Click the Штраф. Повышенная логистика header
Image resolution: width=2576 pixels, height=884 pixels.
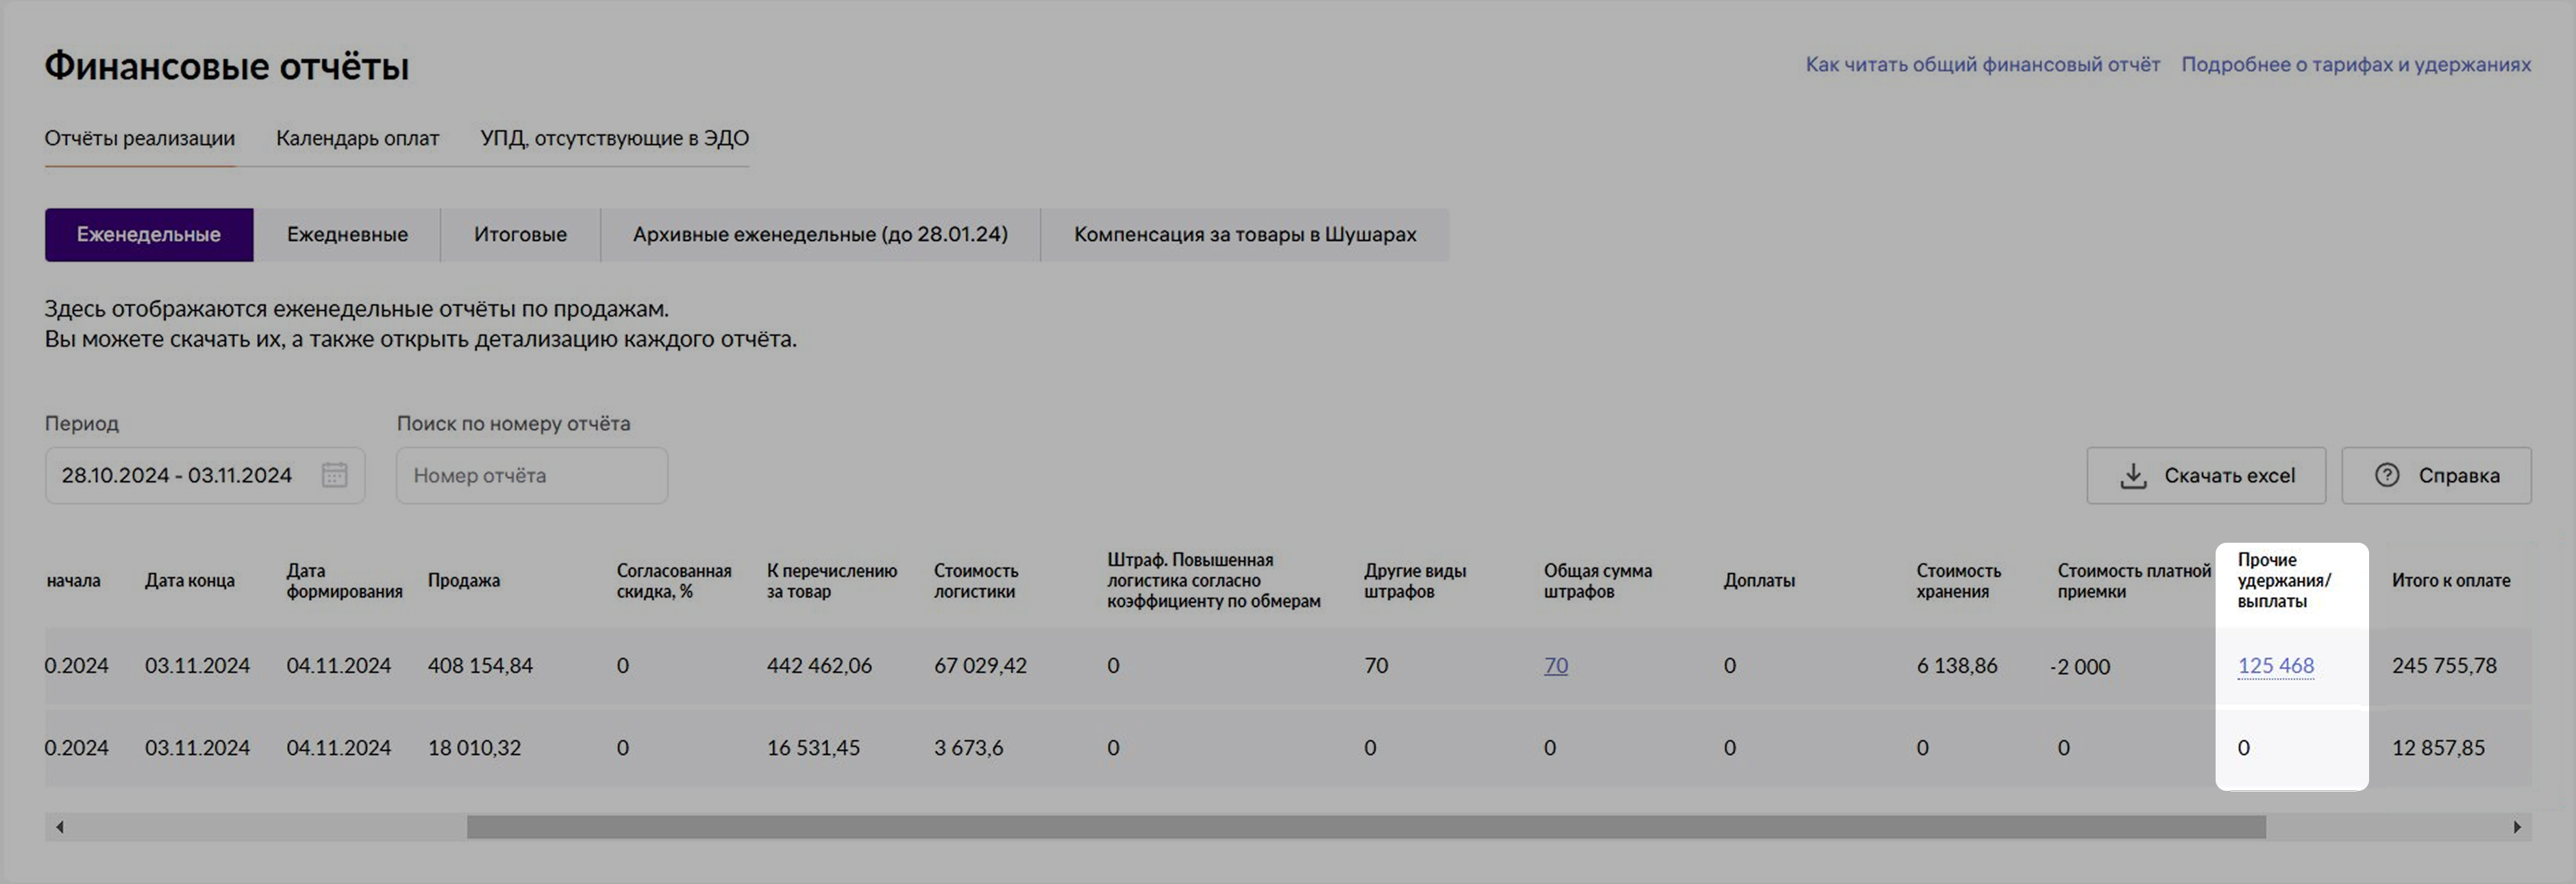1213,581
